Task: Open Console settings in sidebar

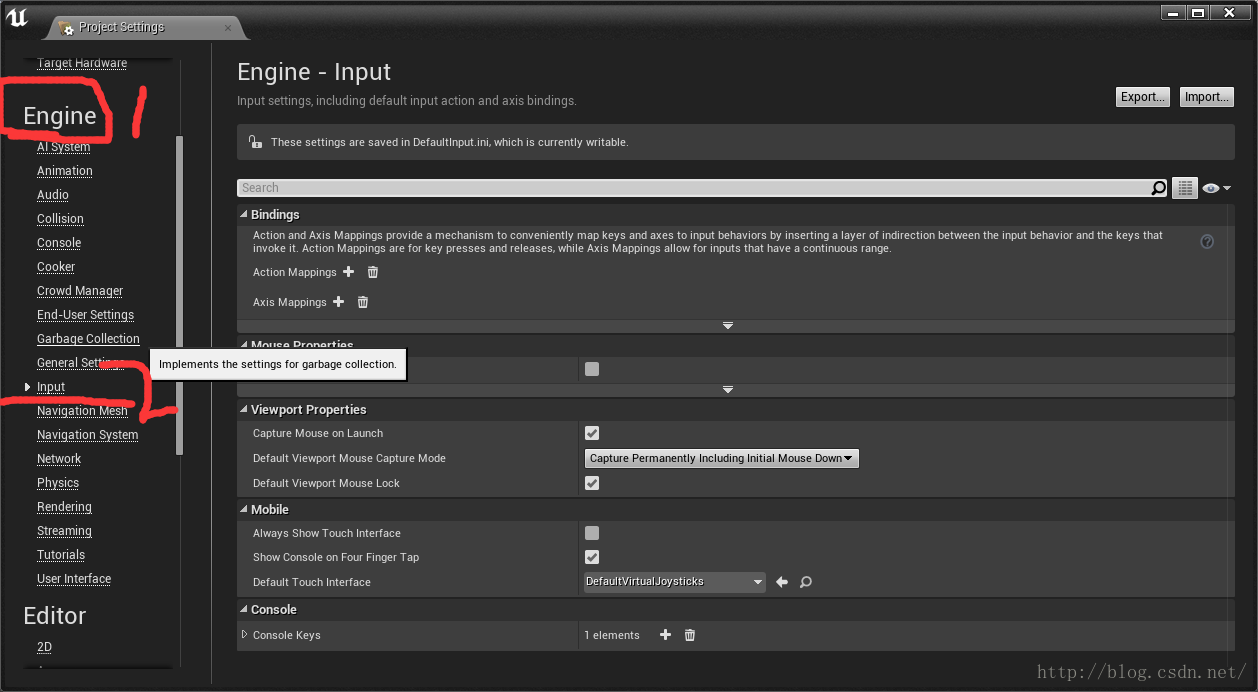Action: 59,243
